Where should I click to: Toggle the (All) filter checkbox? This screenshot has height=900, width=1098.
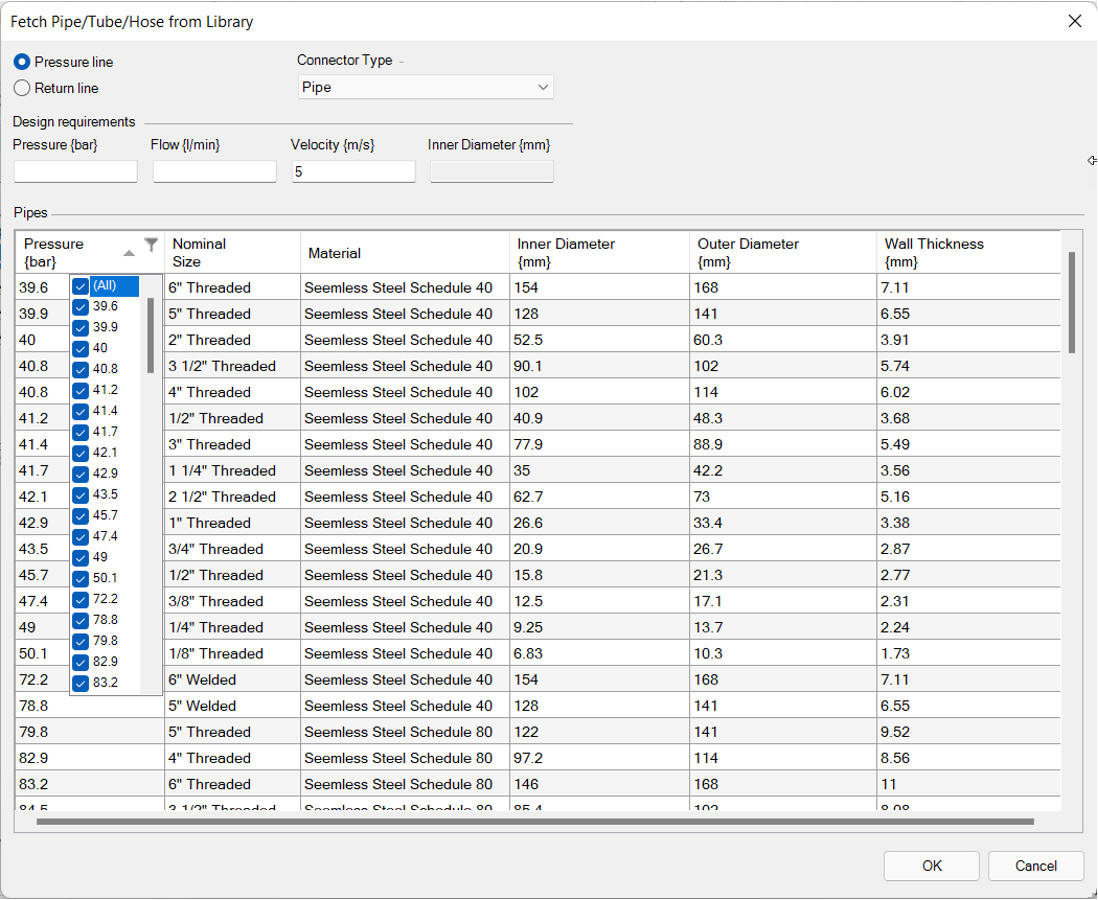[x=81, y=286]
